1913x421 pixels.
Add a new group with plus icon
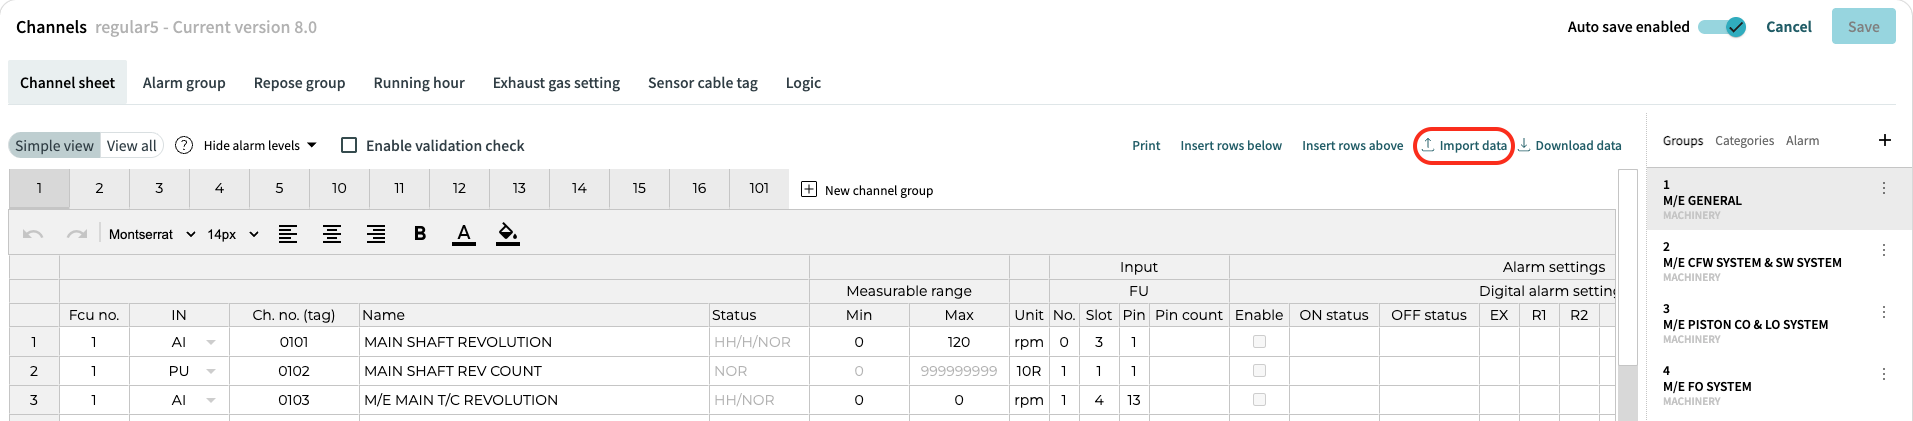[1885, 140]
